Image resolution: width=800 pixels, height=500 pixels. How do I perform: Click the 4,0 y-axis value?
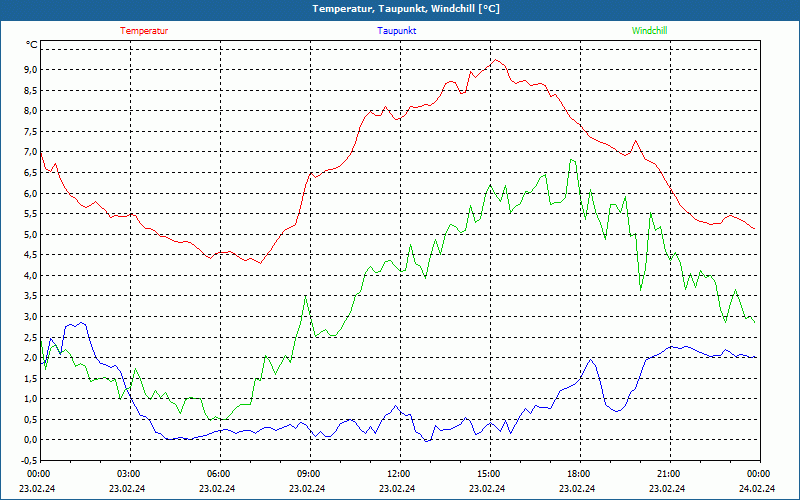pos(32,276)
